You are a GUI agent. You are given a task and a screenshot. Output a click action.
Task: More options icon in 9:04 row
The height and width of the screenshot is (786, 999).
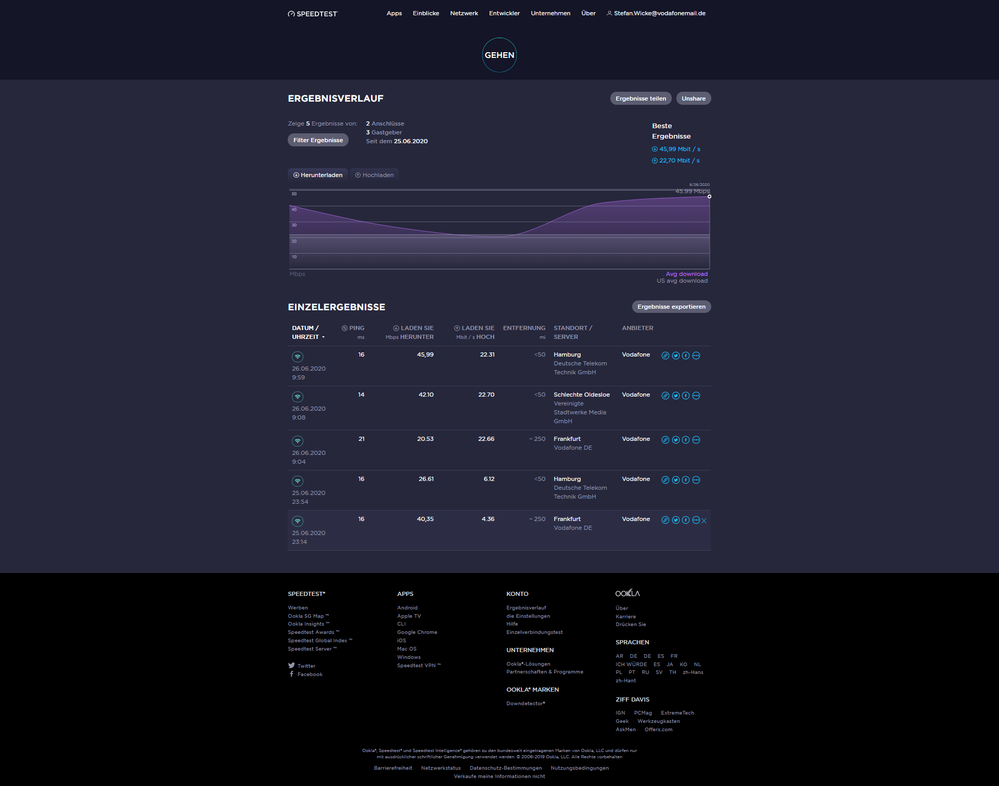696,439
